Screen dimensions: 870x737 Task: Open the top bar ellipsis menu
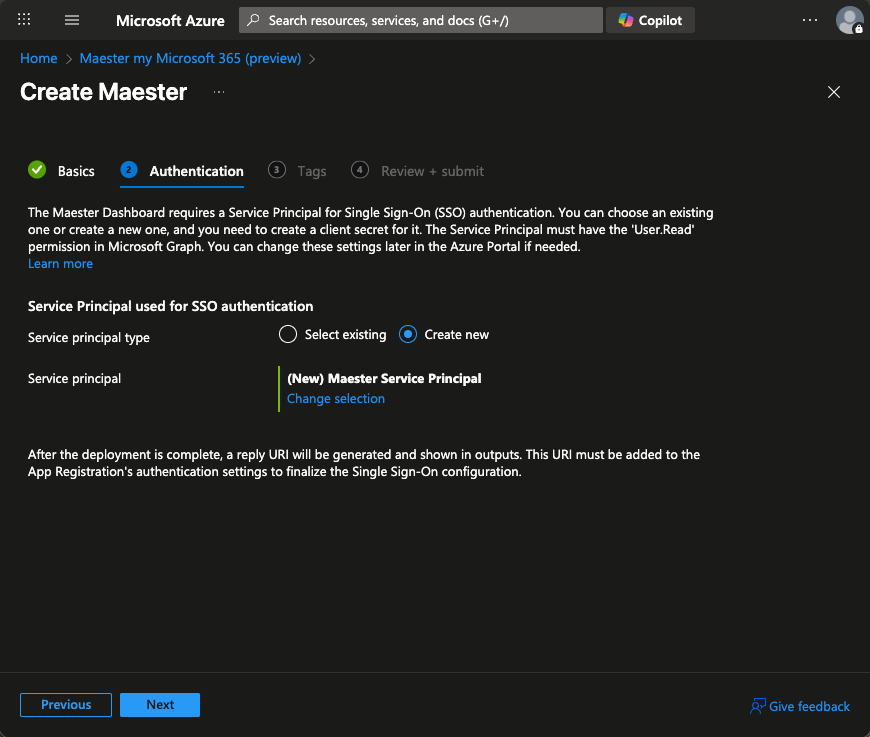(x=810, y=20)
